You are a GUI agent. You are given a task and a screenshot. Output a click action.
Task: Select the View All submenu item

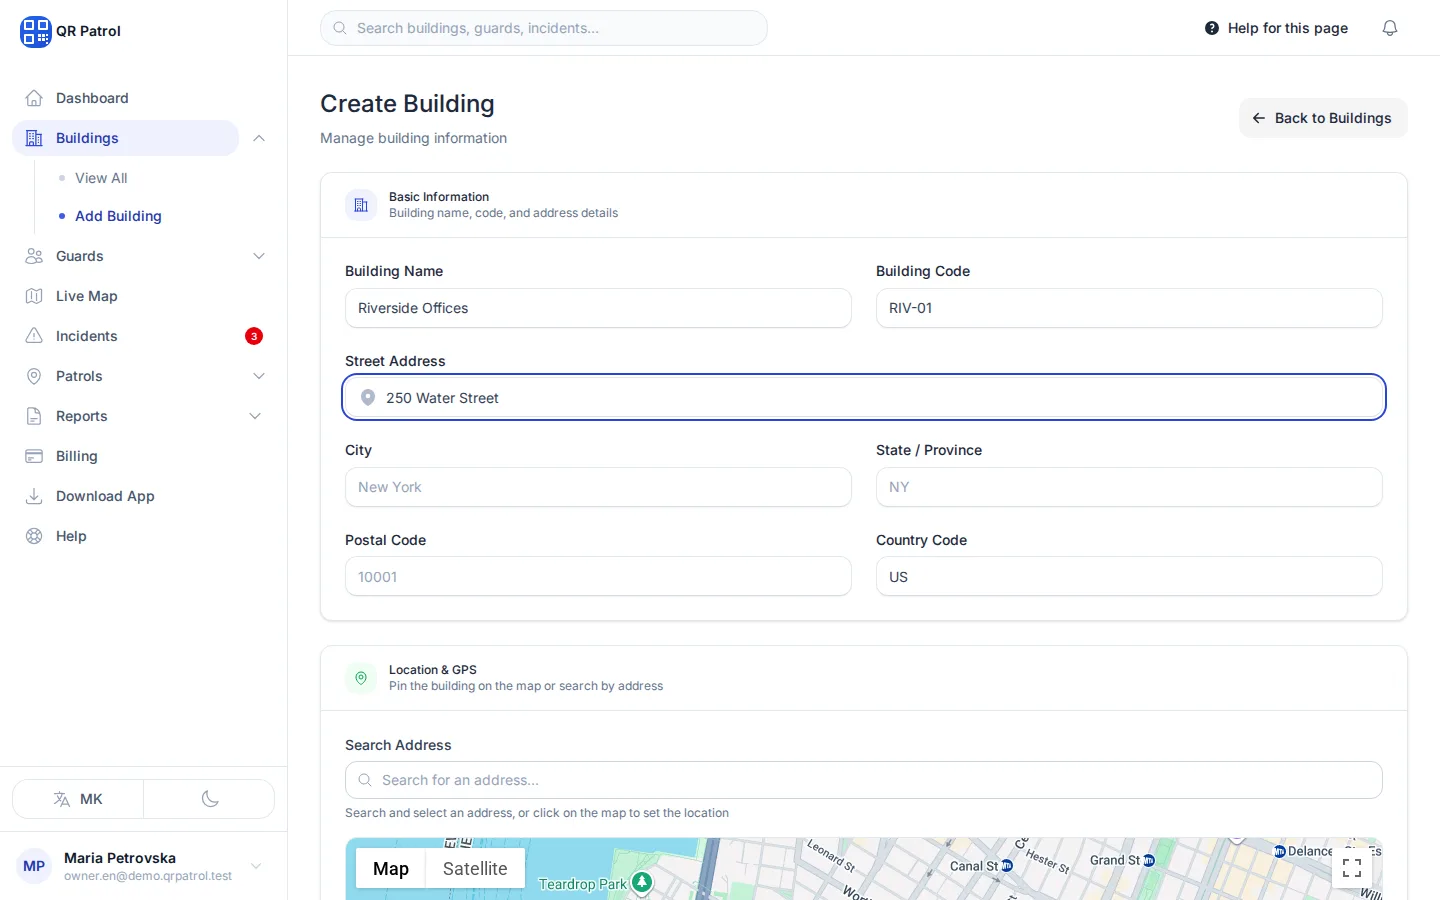(x=101, y=178)
